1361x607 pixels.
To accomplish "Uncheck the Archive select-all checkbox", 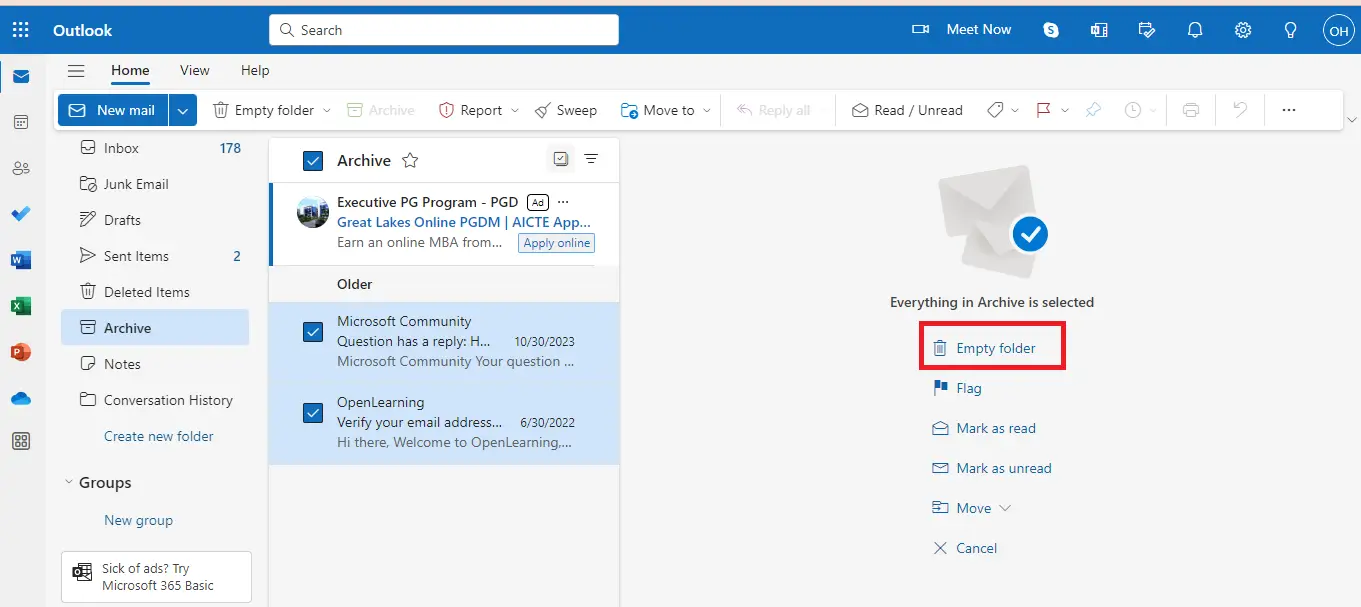I will (x=313, y=161).
